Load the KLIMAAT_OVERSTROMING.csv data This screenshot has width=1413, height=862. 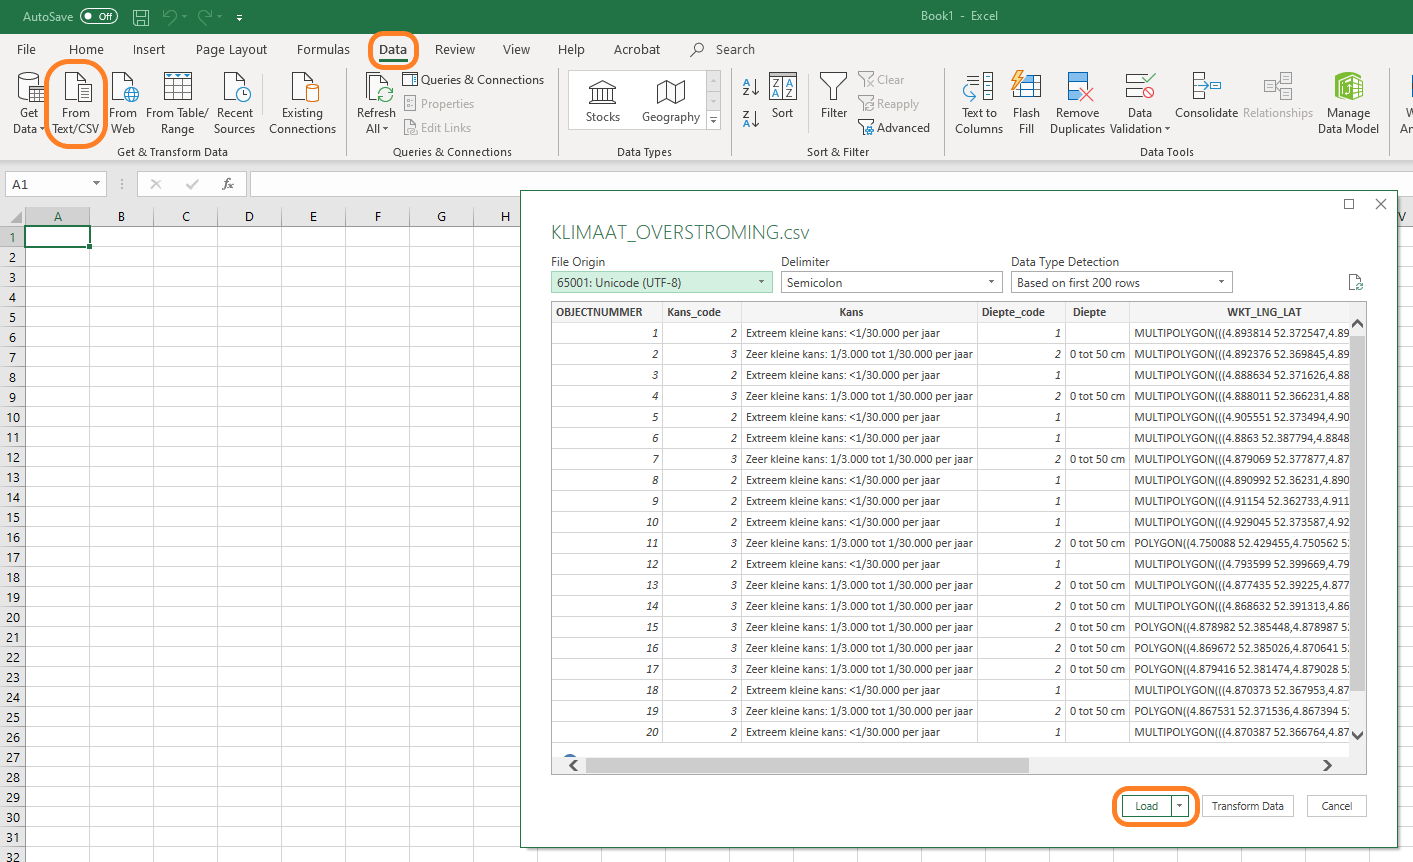pos(1148,805)
